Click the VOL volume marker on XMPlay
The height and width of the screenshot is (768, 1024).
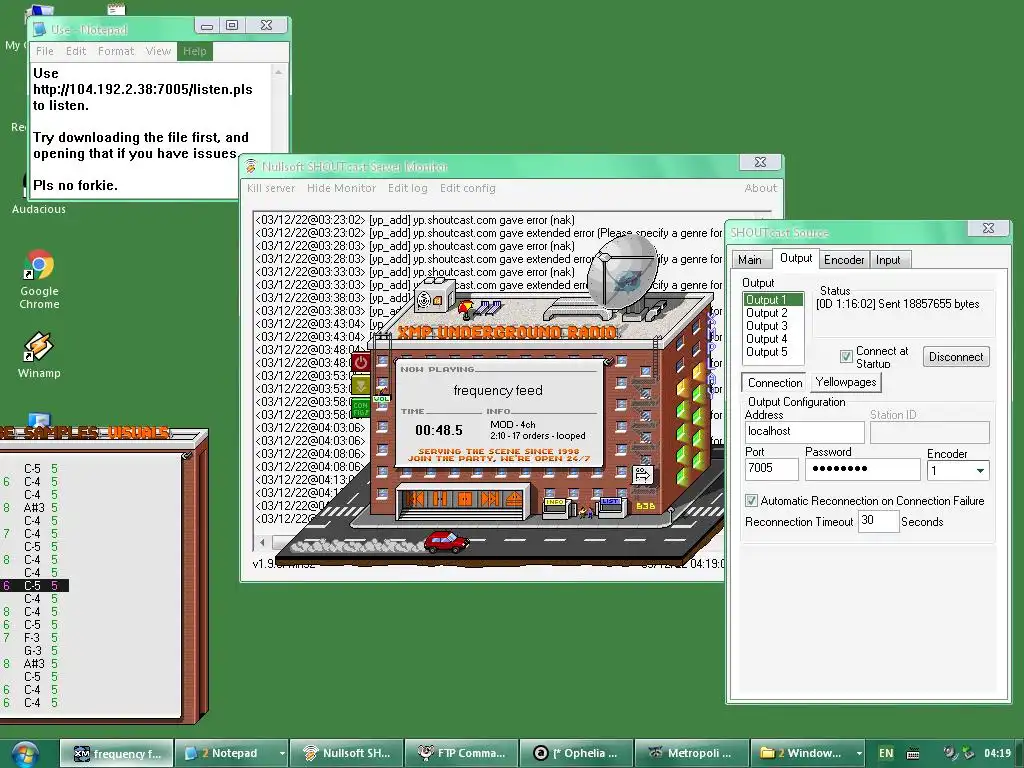coord(381,398)
